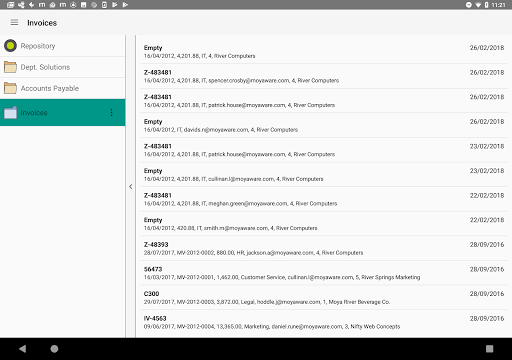
Task: Open Z-483481 invoice from spencer.crosby
Action: point(324,76)
